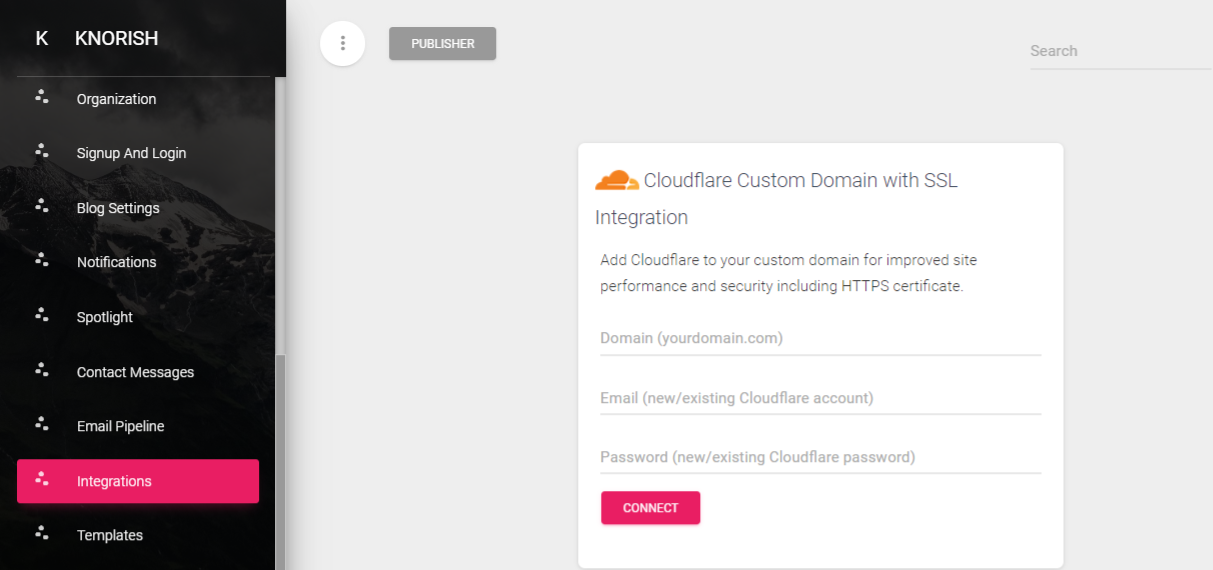The image size is (1213, 570).
Task: Click the CONNECT button
Action: tap(650, 508)
